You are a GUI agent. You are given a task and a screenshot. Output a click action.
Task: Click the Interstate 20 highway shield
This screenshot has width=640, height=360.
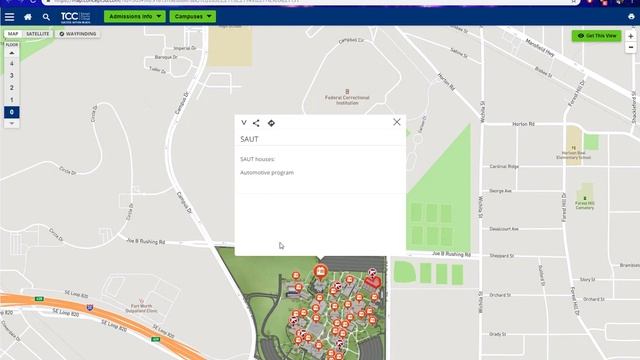click(x=90, y=308)
